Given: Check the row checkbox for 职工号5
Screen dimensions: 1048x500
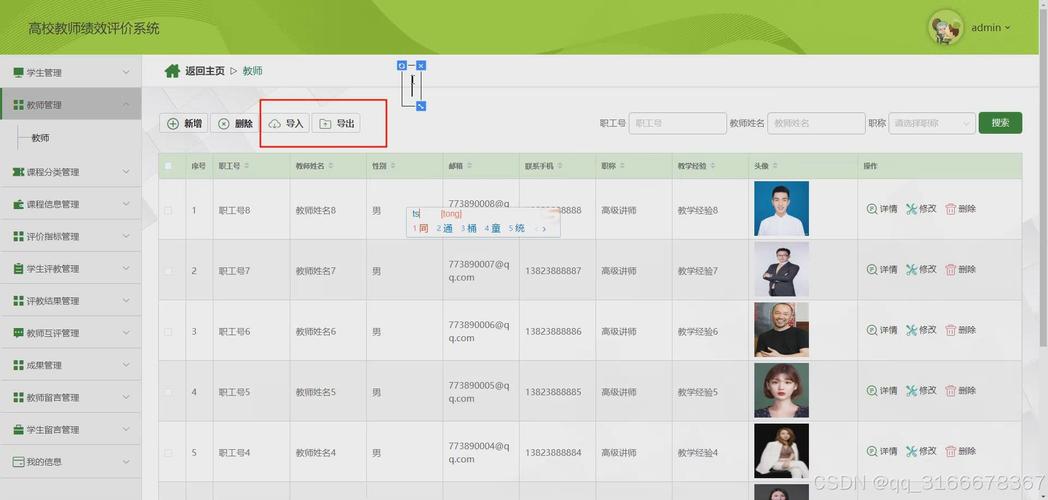Looking at the screenshot, I should click(168, 392).
